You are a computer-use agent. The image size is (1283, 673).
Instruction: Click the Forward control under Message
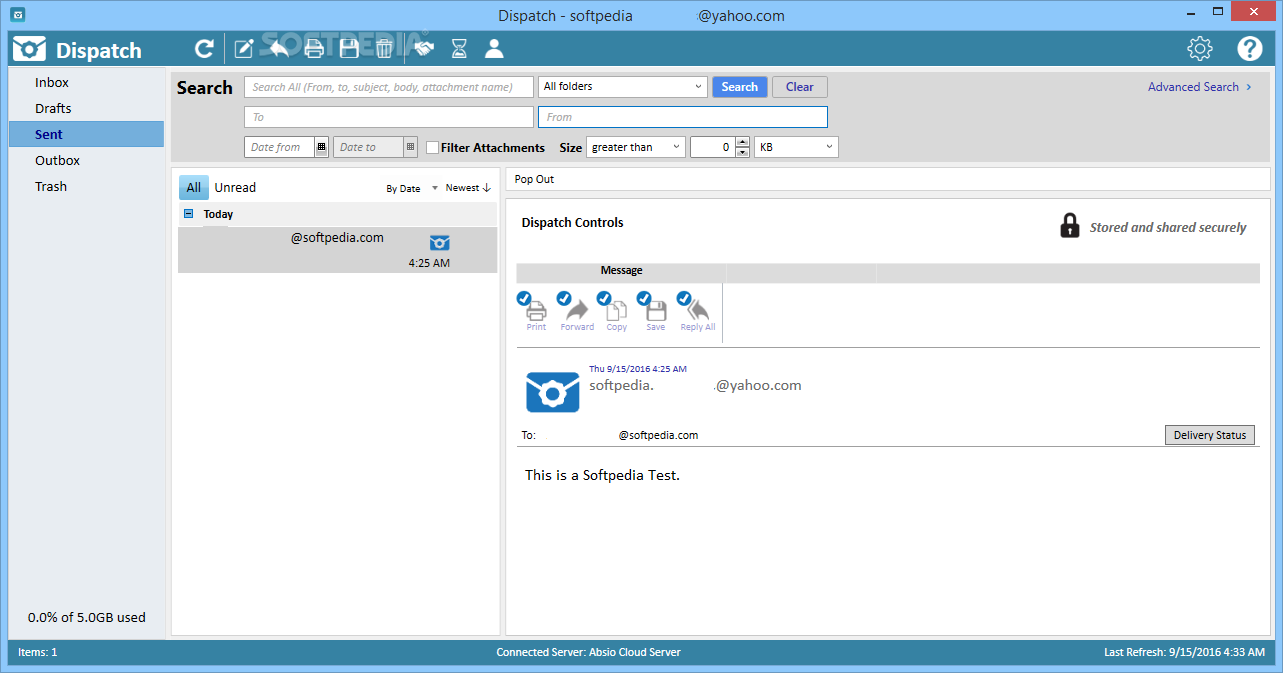[x=577, y=313]
